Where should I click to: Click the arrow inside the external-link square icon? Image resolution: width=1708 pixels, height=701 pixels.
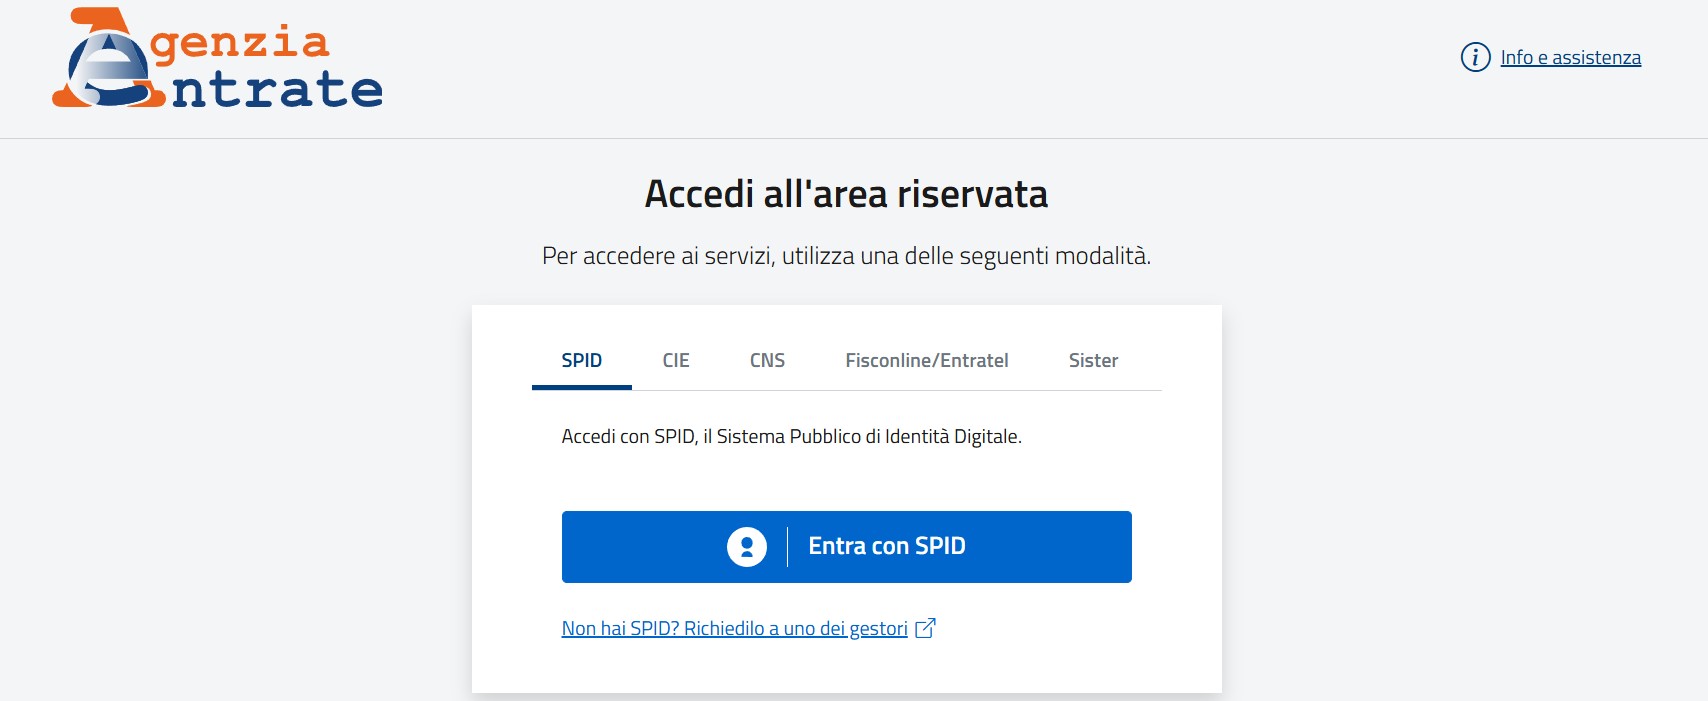pos(929,625)
